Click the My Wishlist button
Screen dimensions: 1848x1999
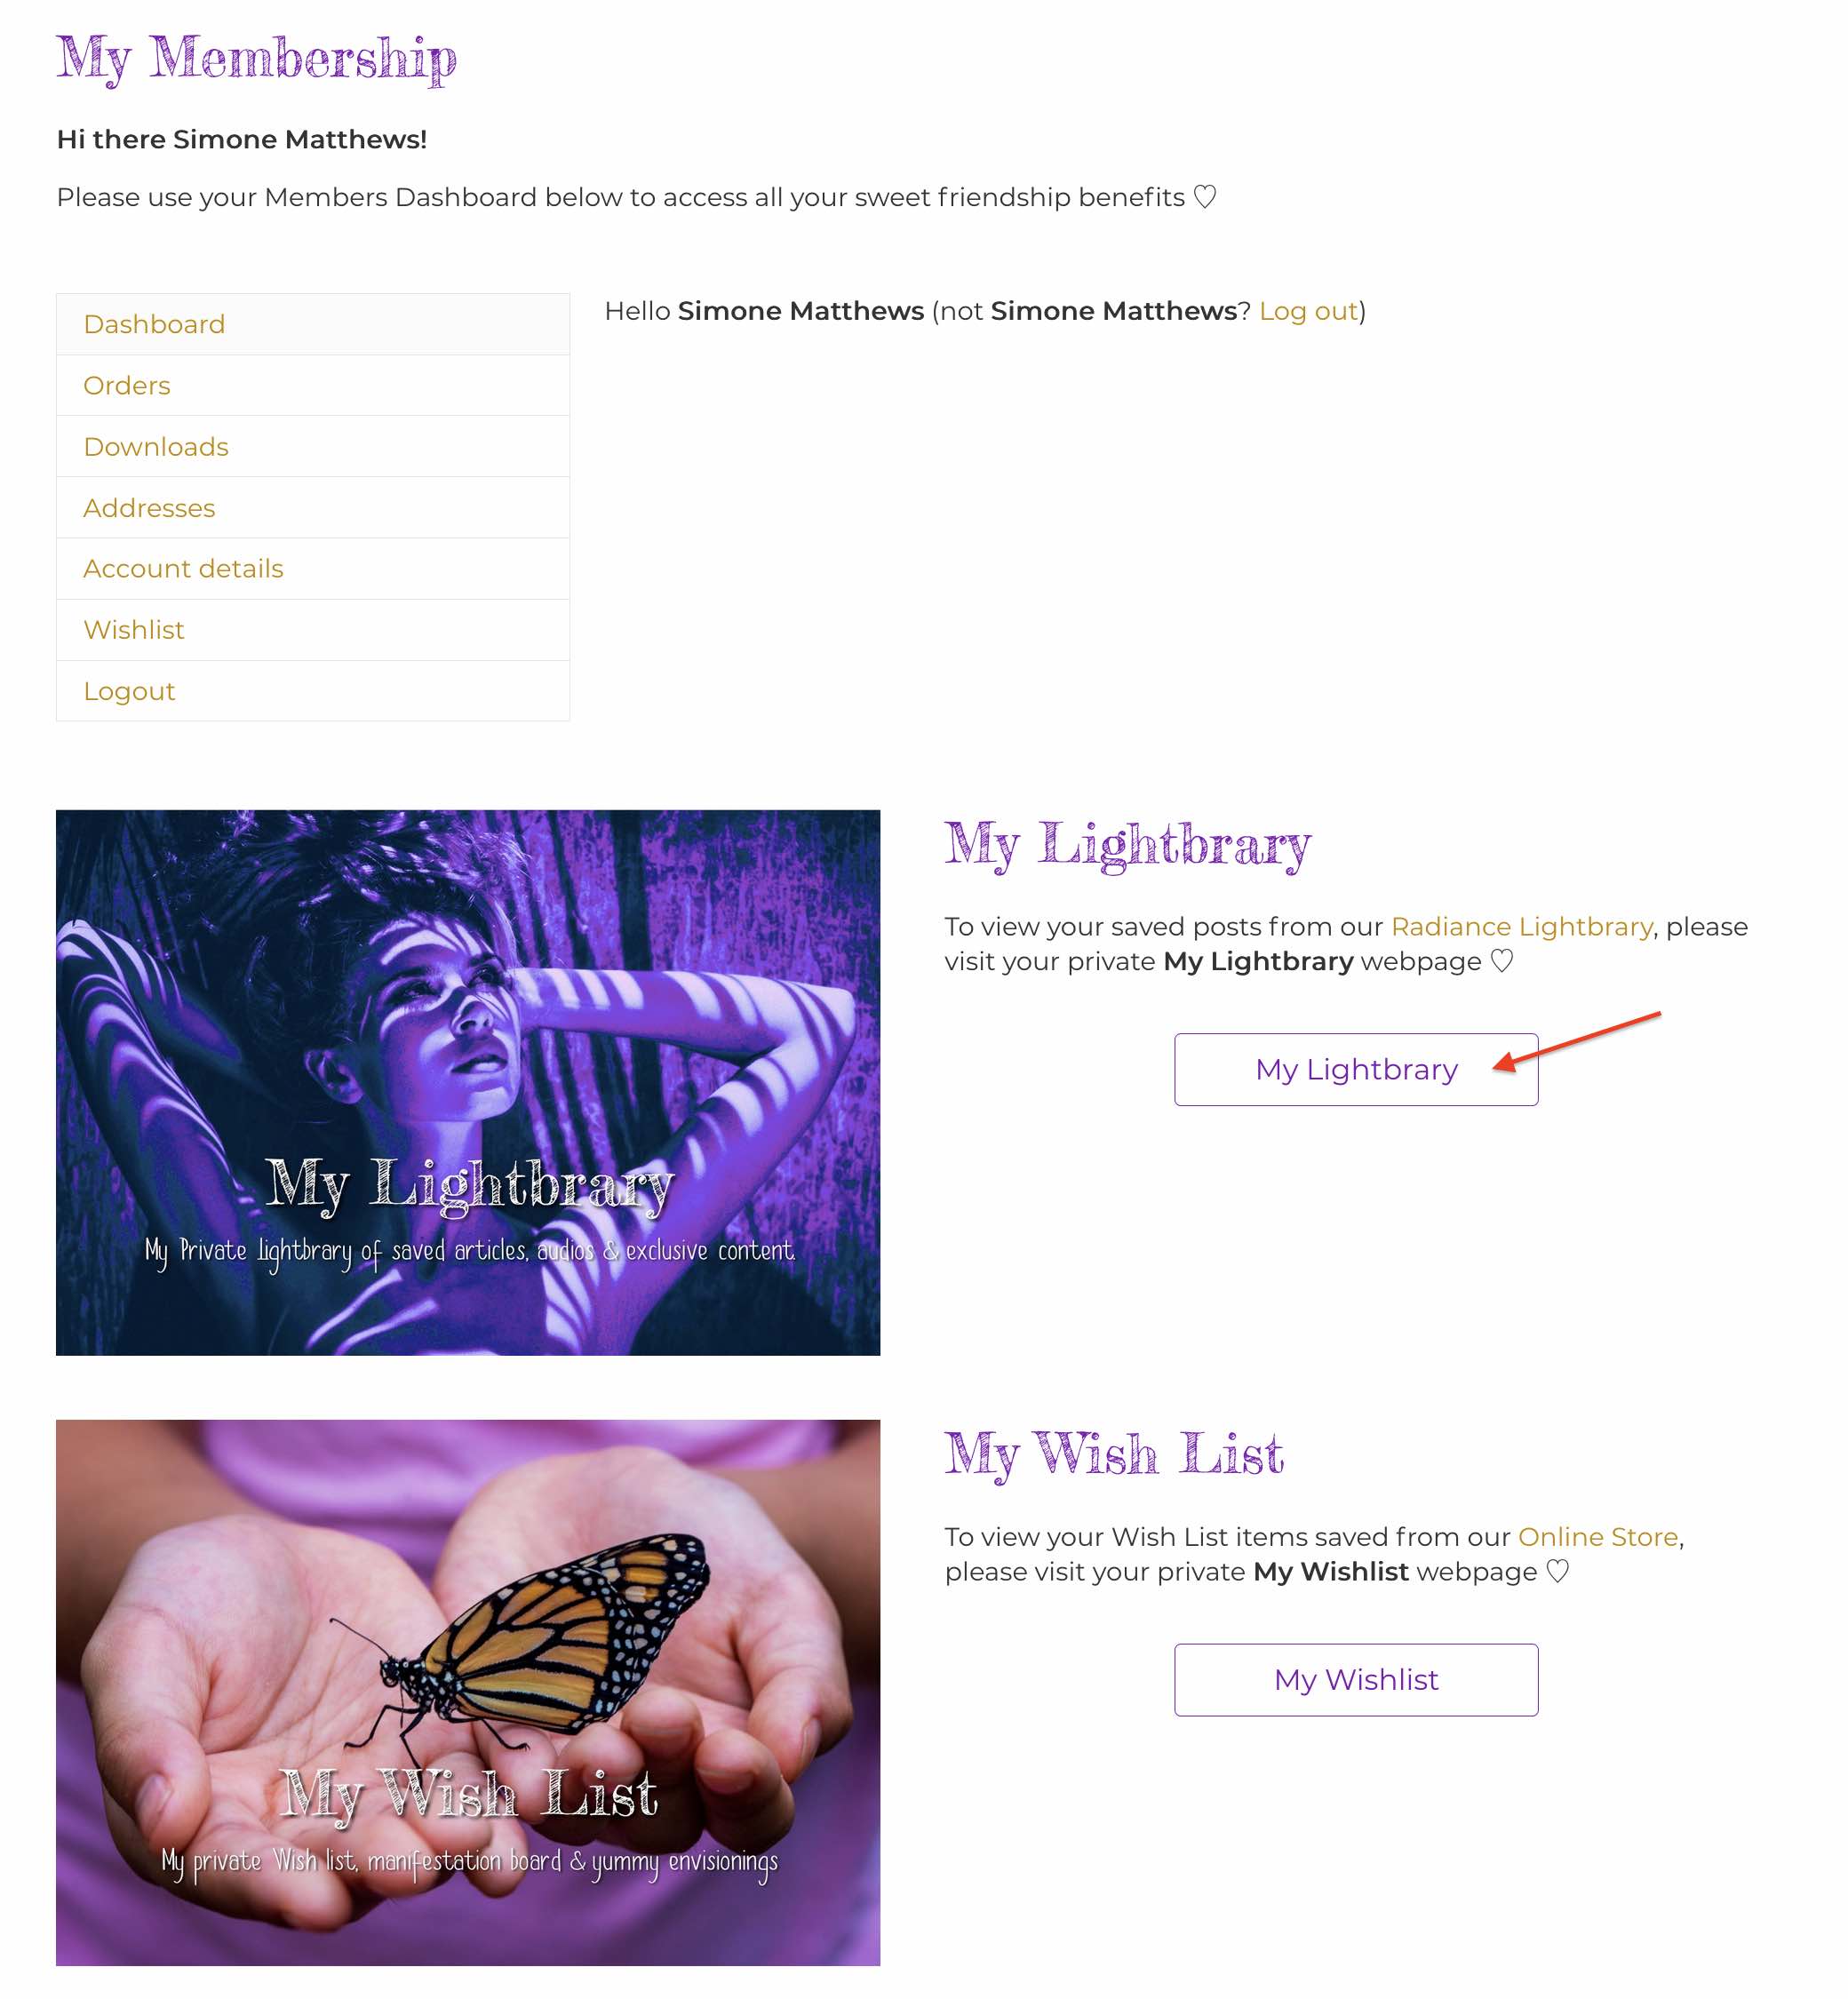(1356, 1680)
